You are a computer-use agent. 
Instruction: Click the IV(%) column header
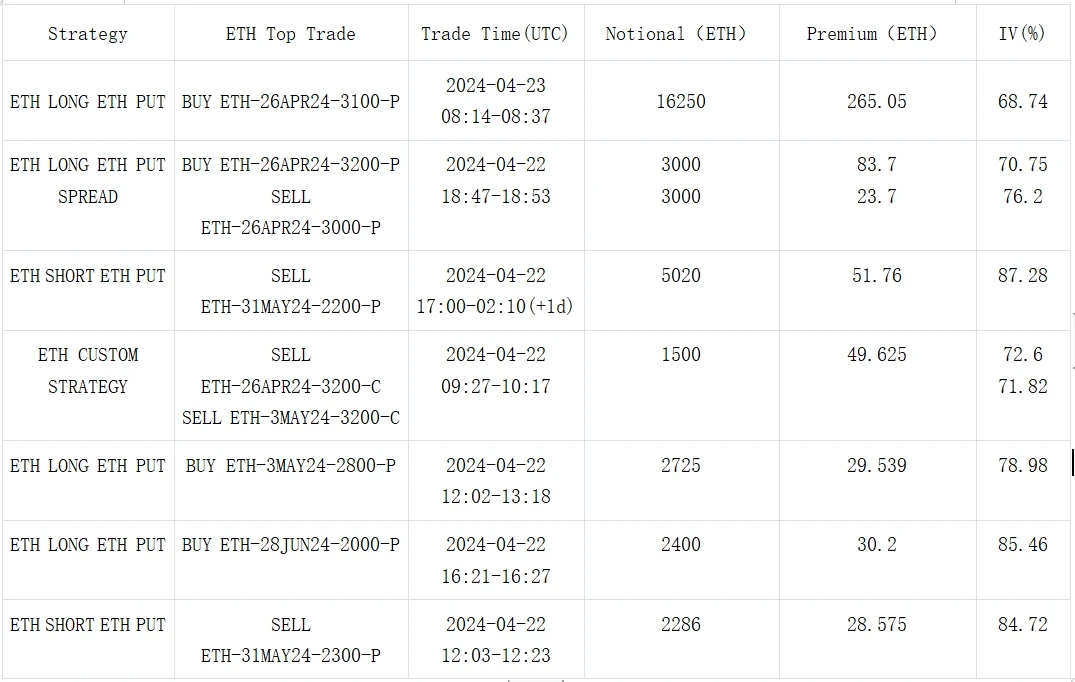point(1022,34)
